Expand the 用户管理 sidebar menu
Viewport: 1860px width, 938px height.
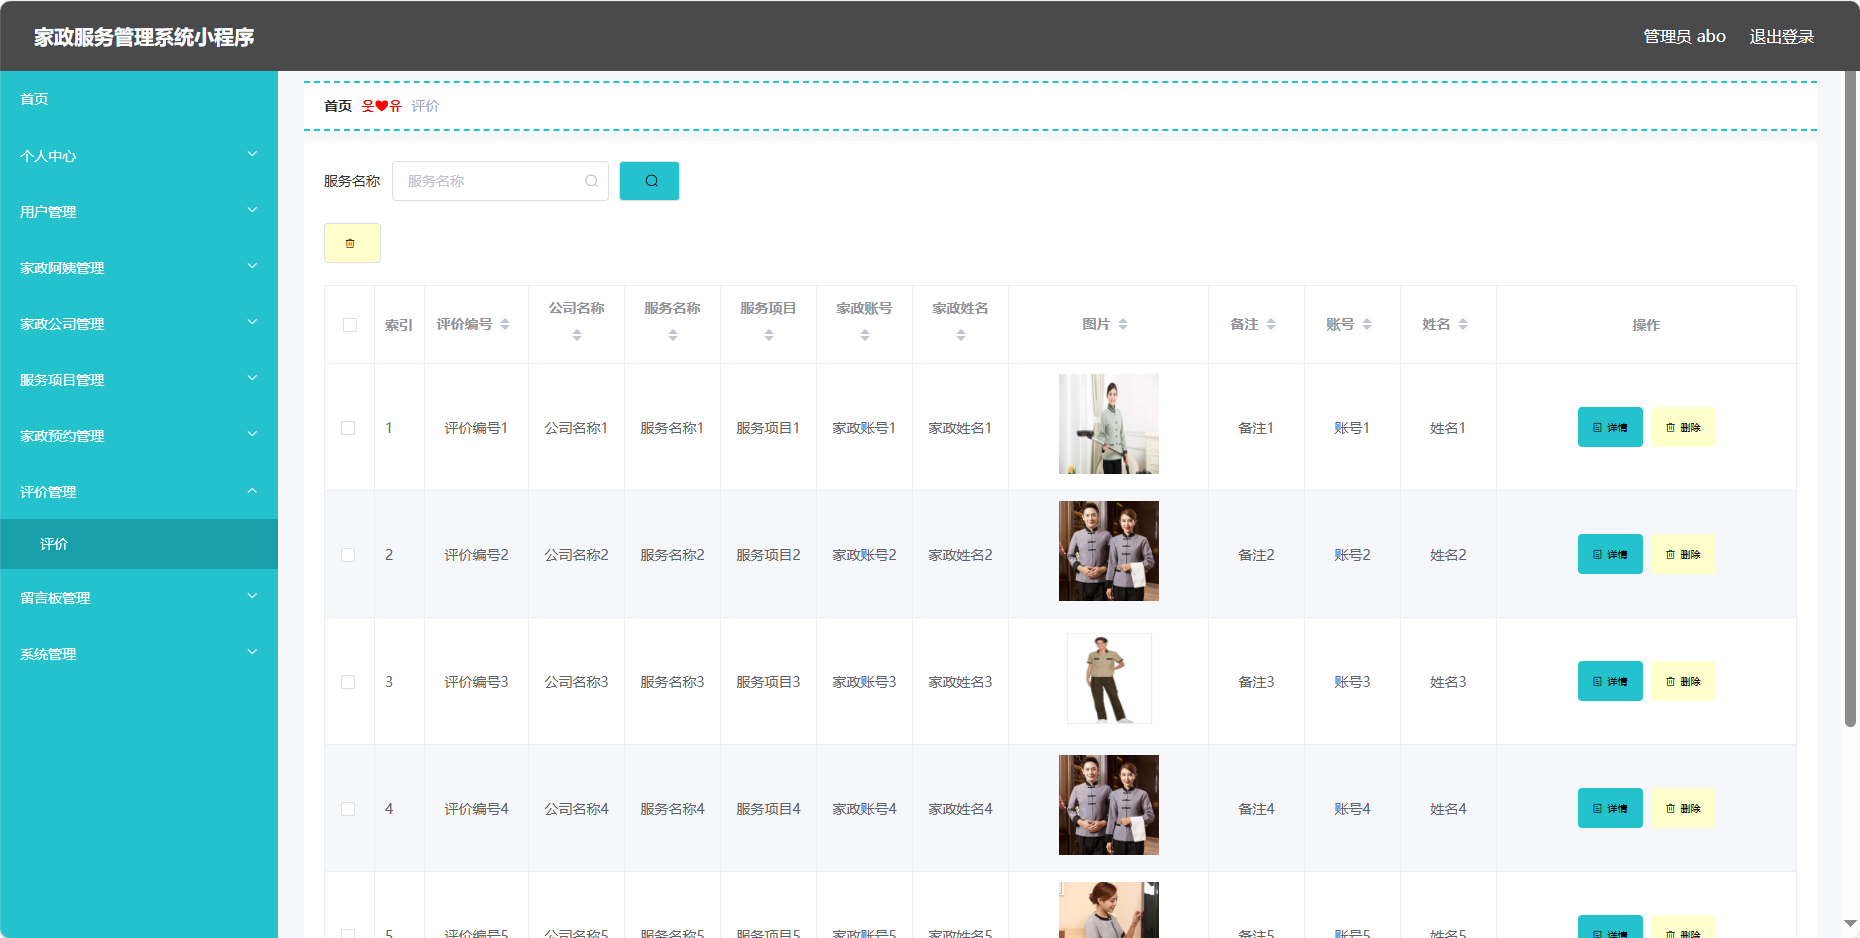[139, 211]
